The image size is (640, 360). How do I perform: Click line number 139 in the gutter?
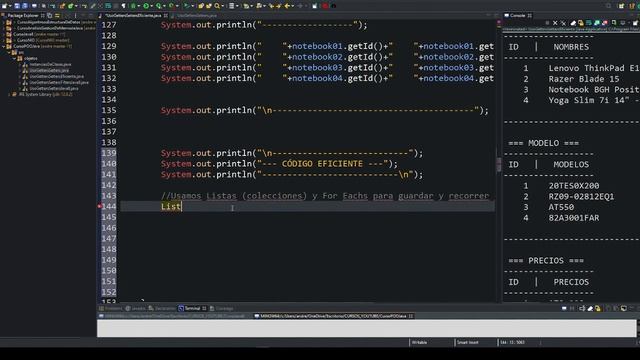tap(109, 153)
